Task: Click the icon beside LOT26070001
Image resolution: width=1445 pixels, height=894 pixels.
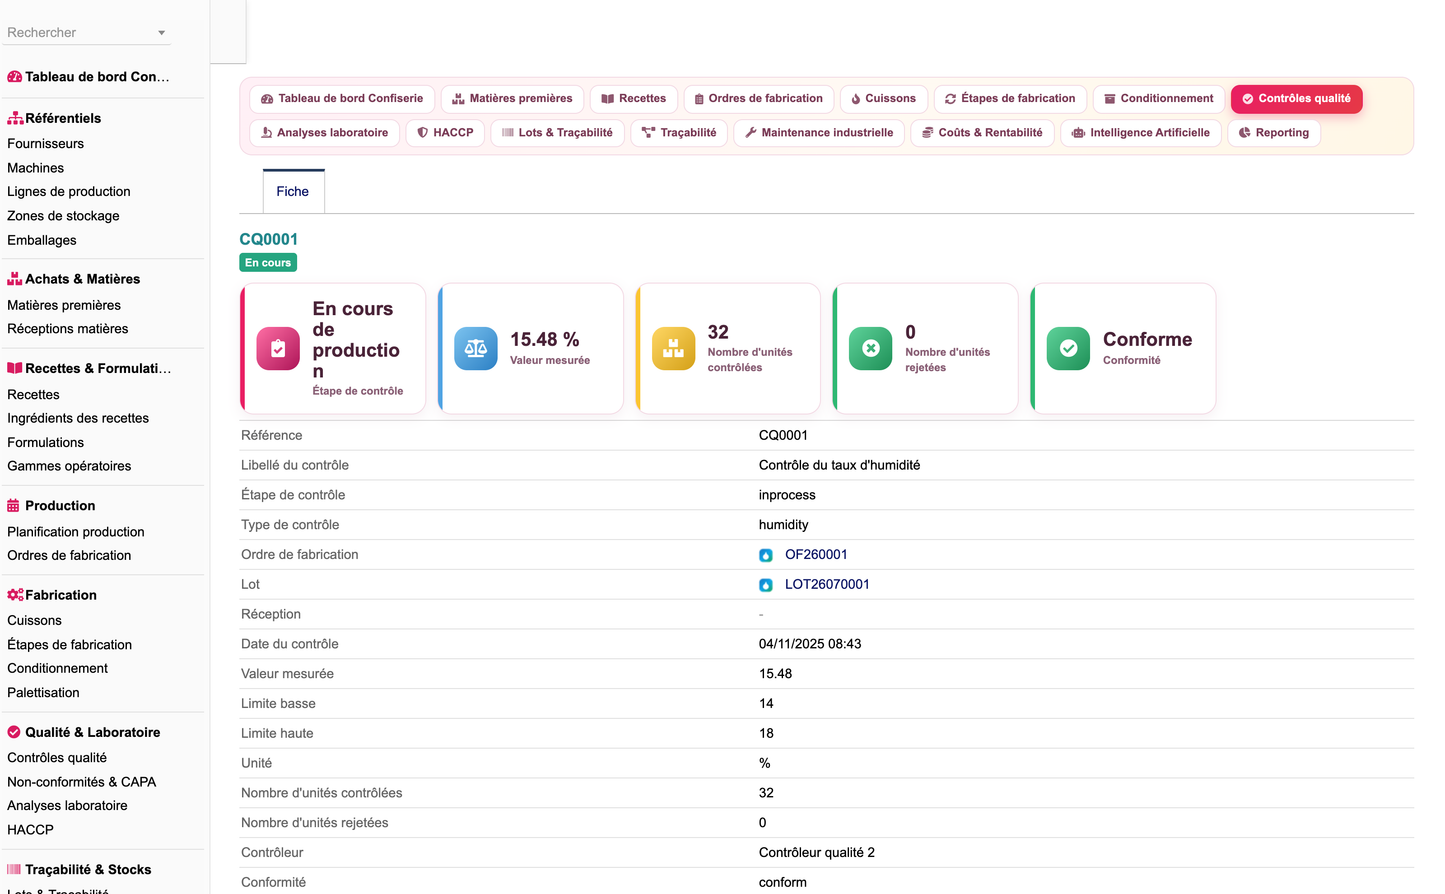Action: tap(766, 586)
